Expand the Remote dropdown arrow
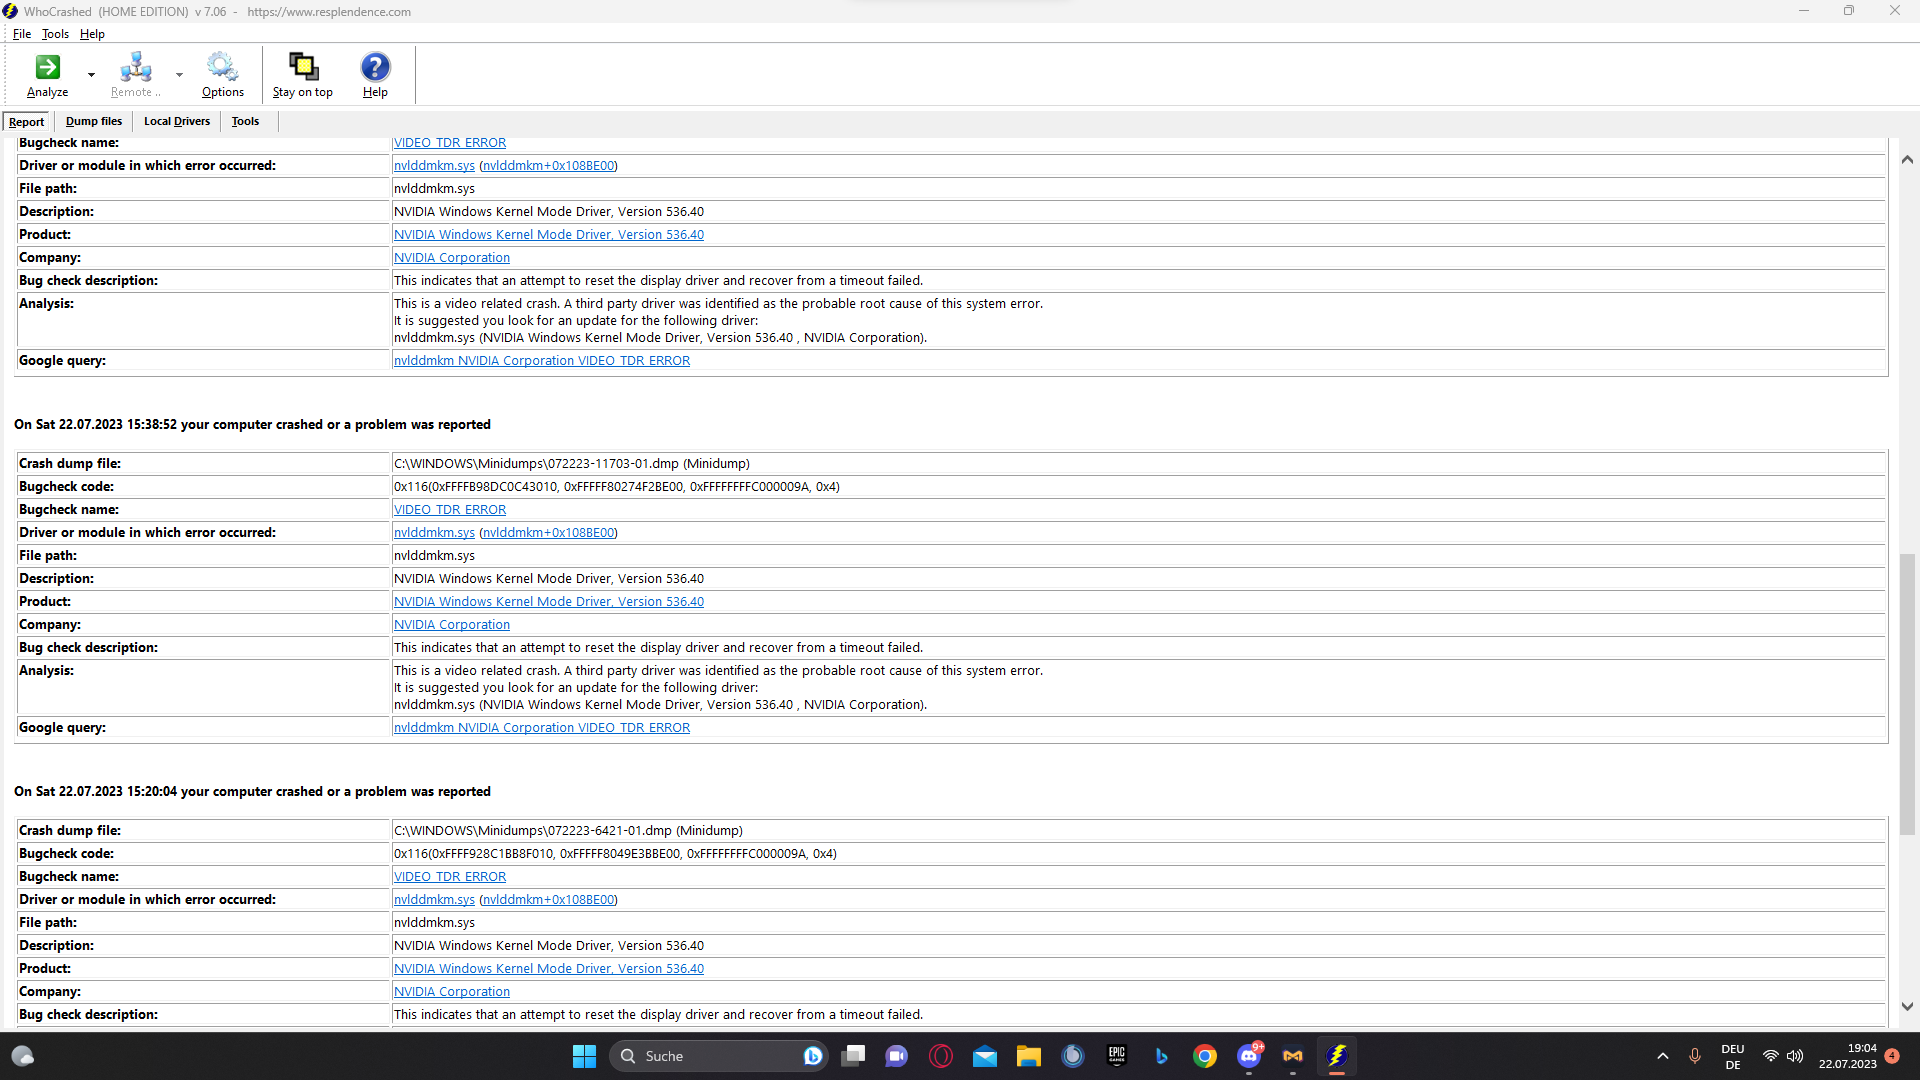Image resolution: width=1920 pixels, height=1080 pixels. tap(179, 75)
